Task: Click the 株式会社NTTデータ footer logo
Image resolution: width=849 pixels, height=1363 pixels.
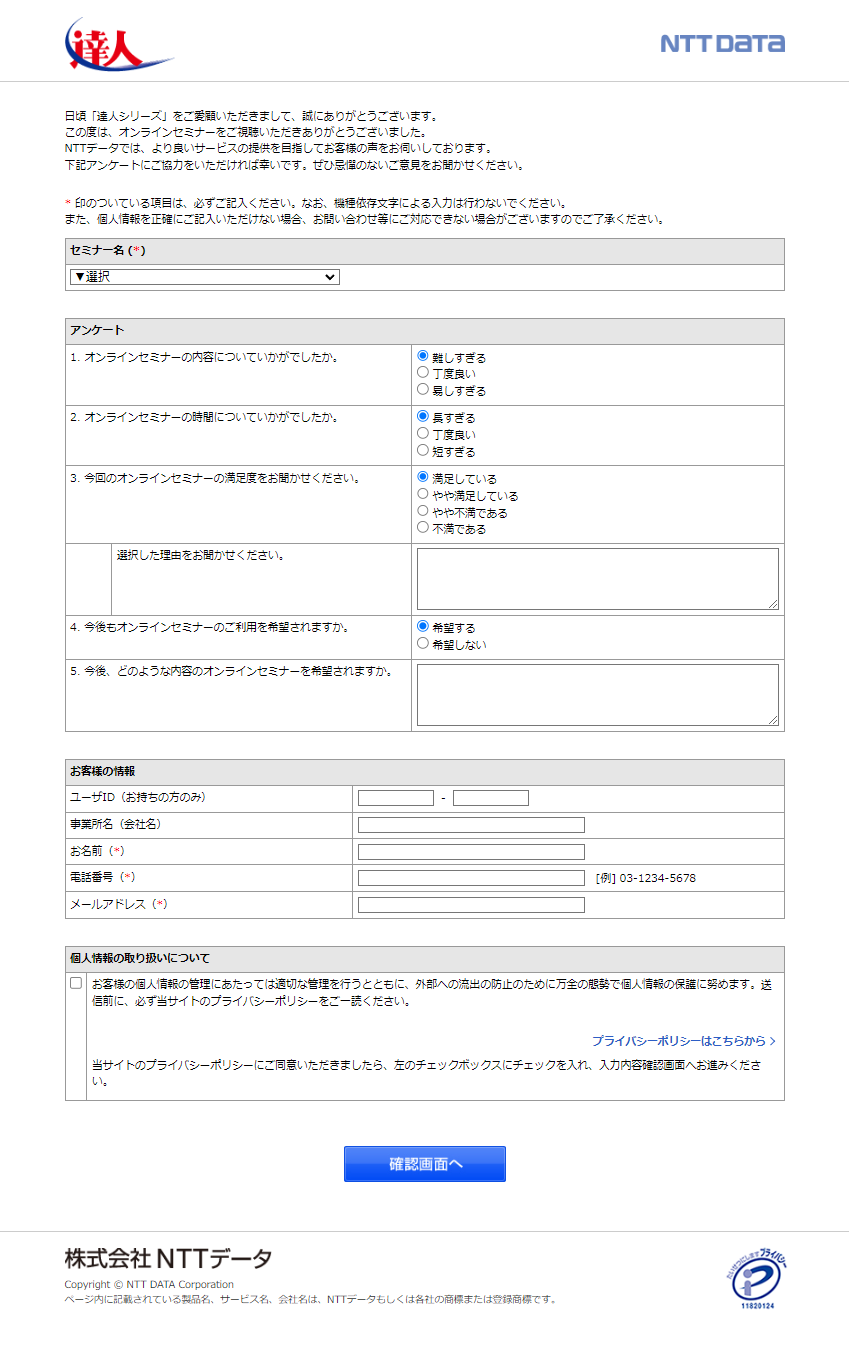Action: (x=168, y=1258)
